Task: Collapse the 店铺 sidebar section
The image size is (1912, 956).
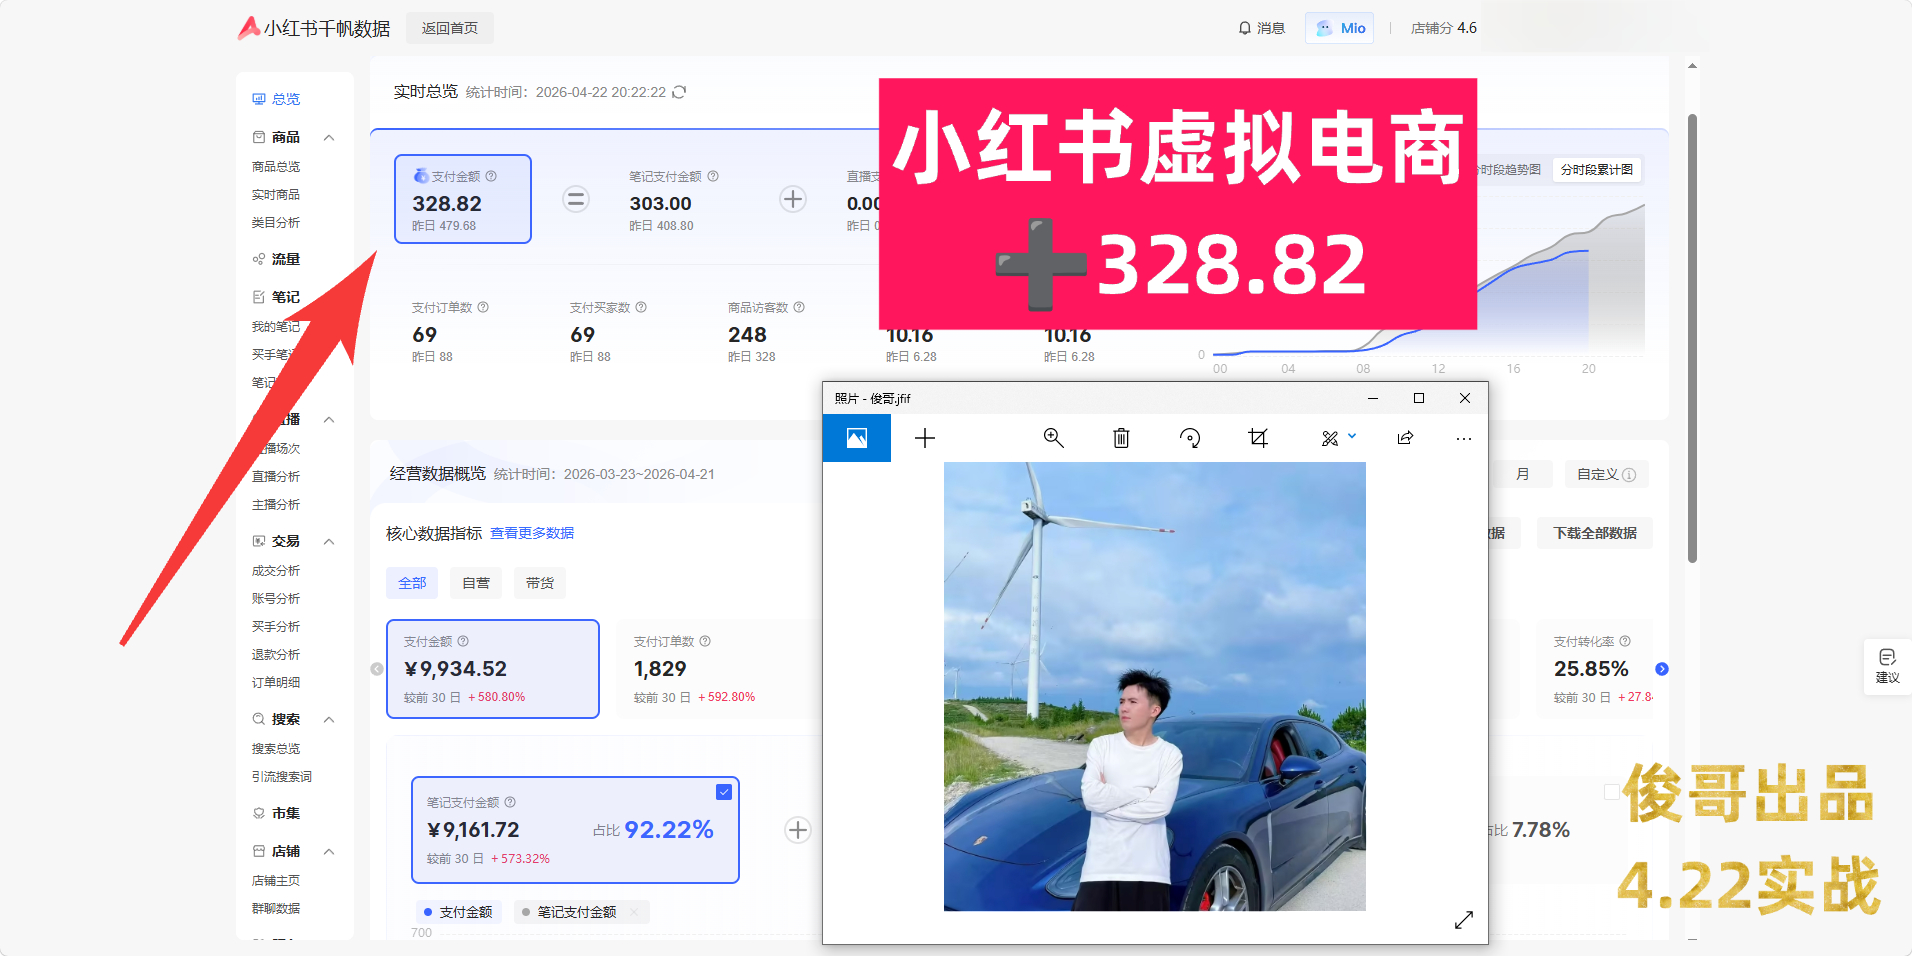Action: (329, 851)
